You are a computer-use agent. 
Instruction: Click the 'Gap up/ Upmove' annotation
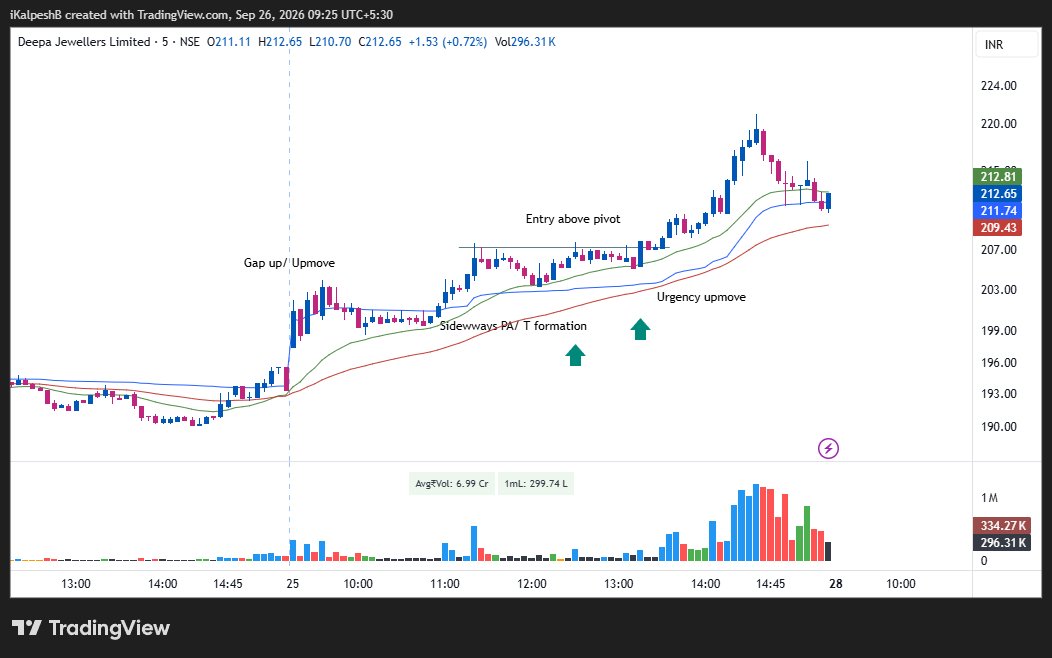click(x=289, y=263)
